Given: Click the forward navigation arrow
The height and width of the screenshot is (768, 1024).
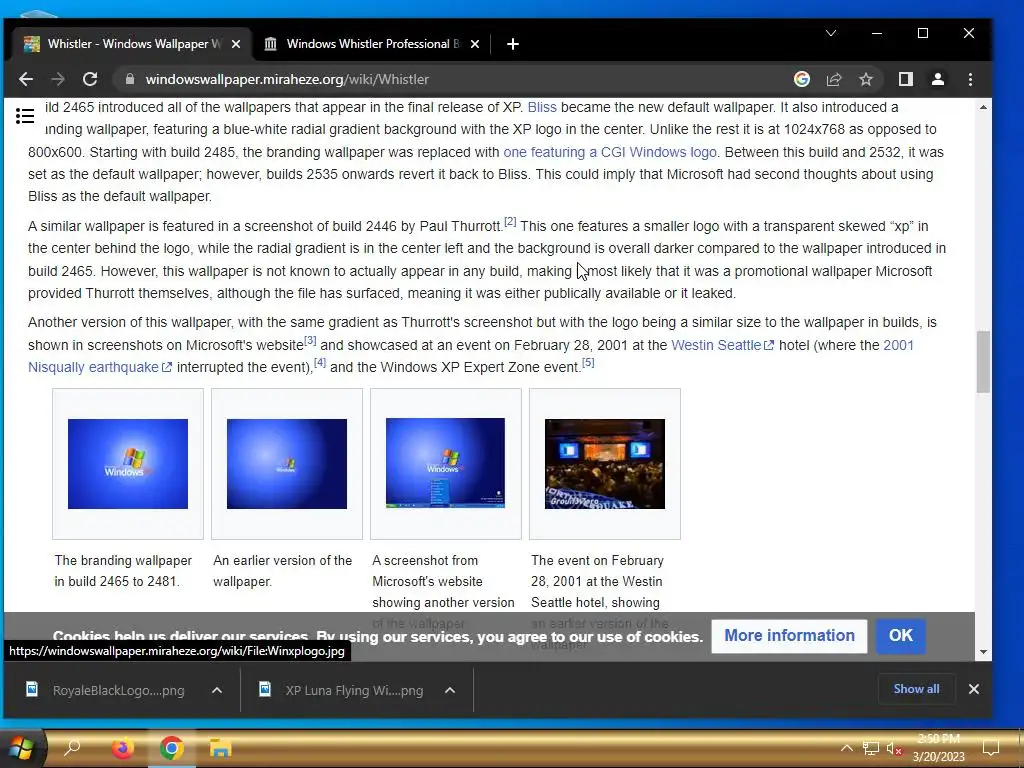Looking at the screenshot, I should coord(58,80).
